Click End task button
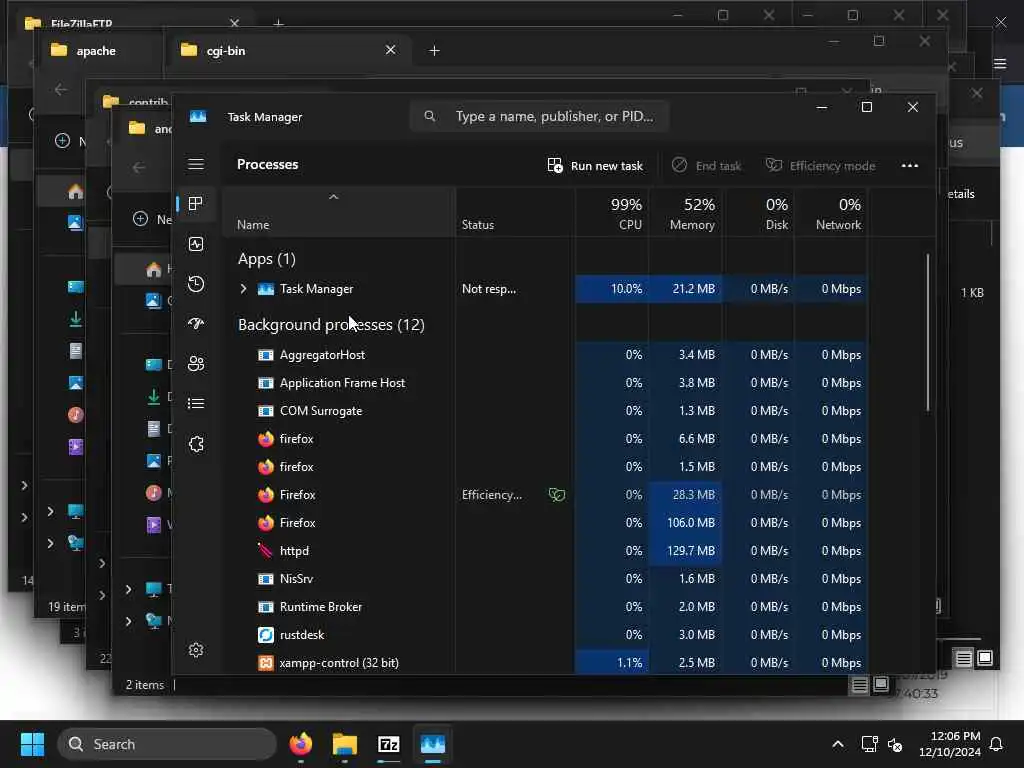 [x=707, y=165]
